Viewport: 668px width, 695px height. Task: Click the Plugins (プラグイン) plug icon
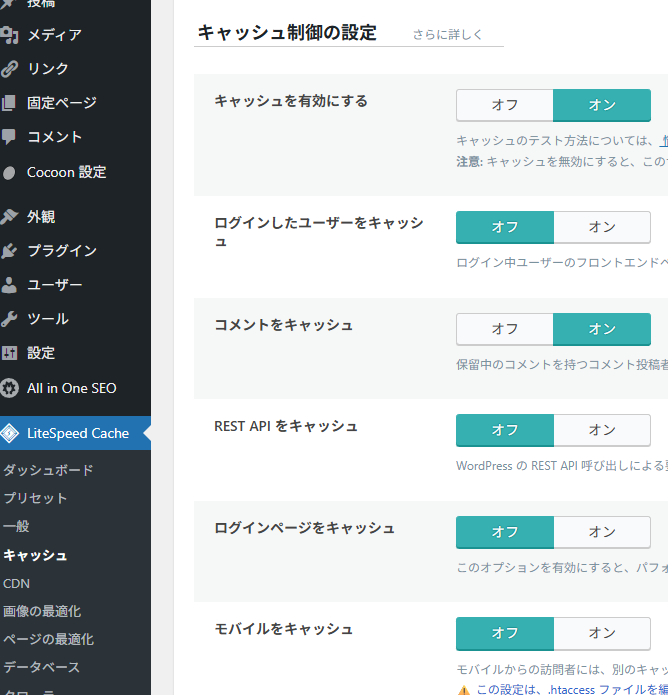point(10,251)
